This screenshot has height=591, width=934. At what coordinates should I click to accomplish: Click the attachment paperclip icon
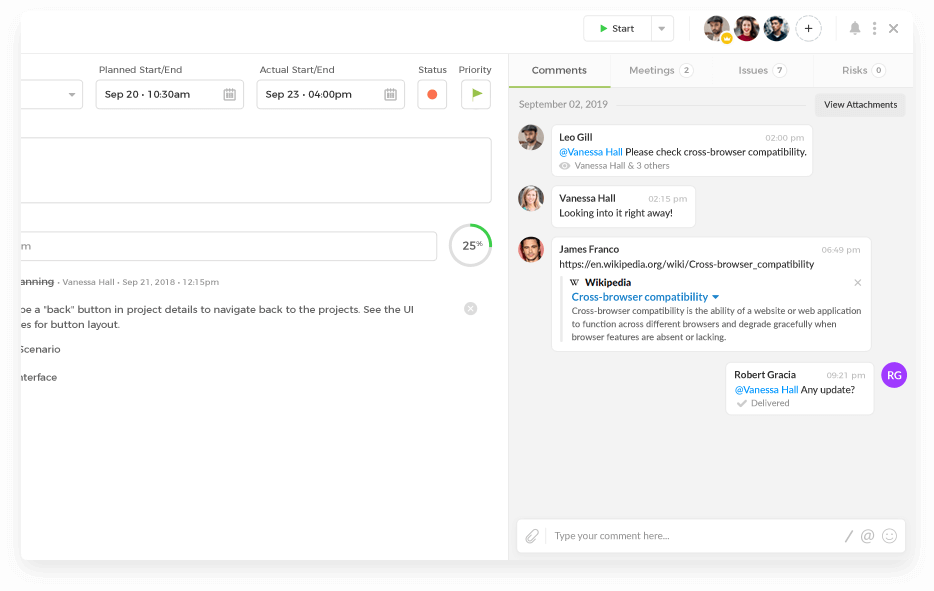click(x=532, y=536)
